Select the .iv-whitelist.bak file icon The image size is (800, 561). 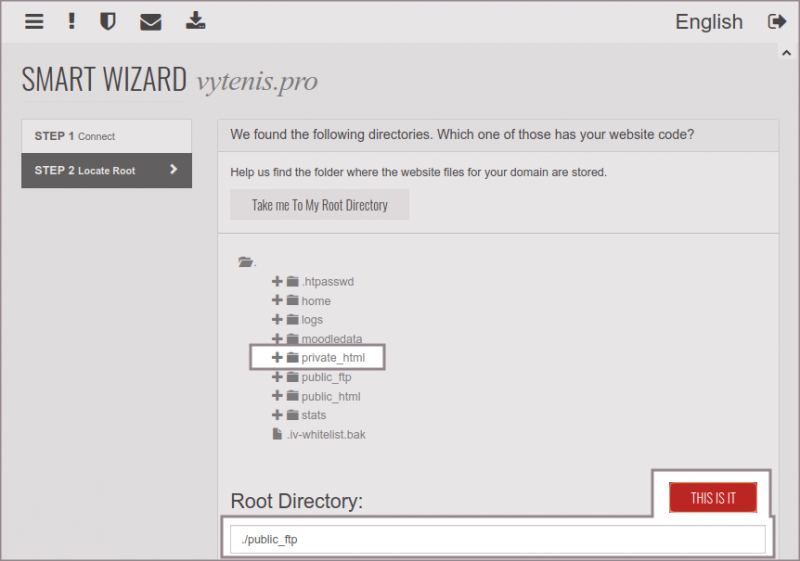pos(278,434)
